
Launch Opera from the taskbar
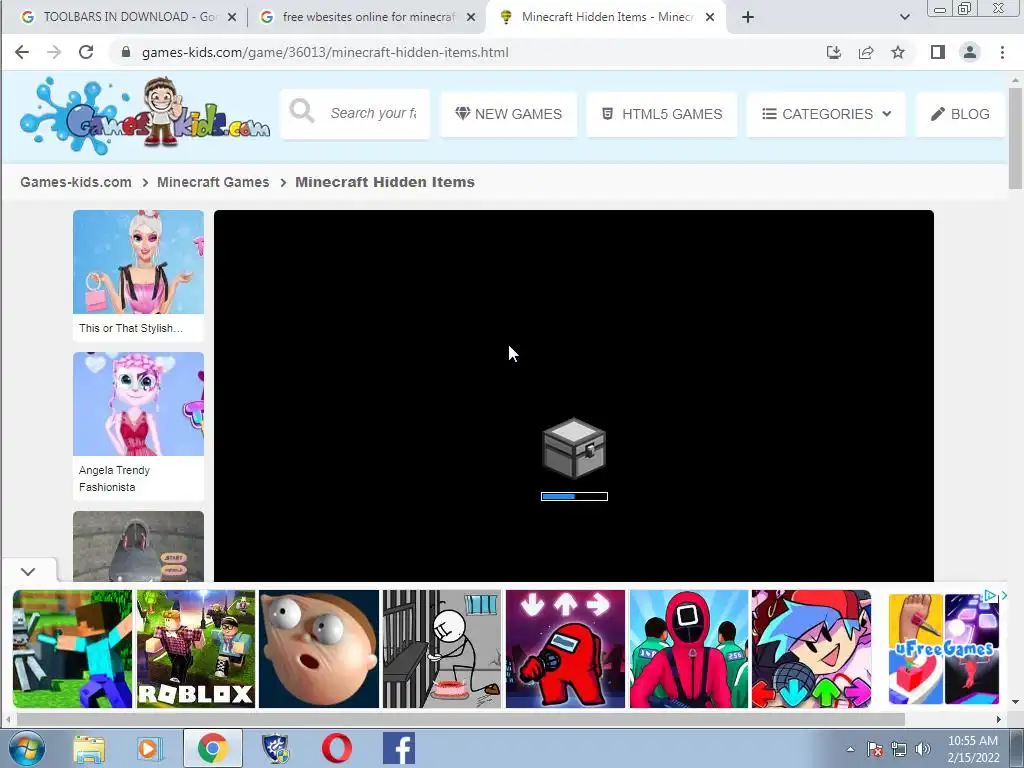337,749
